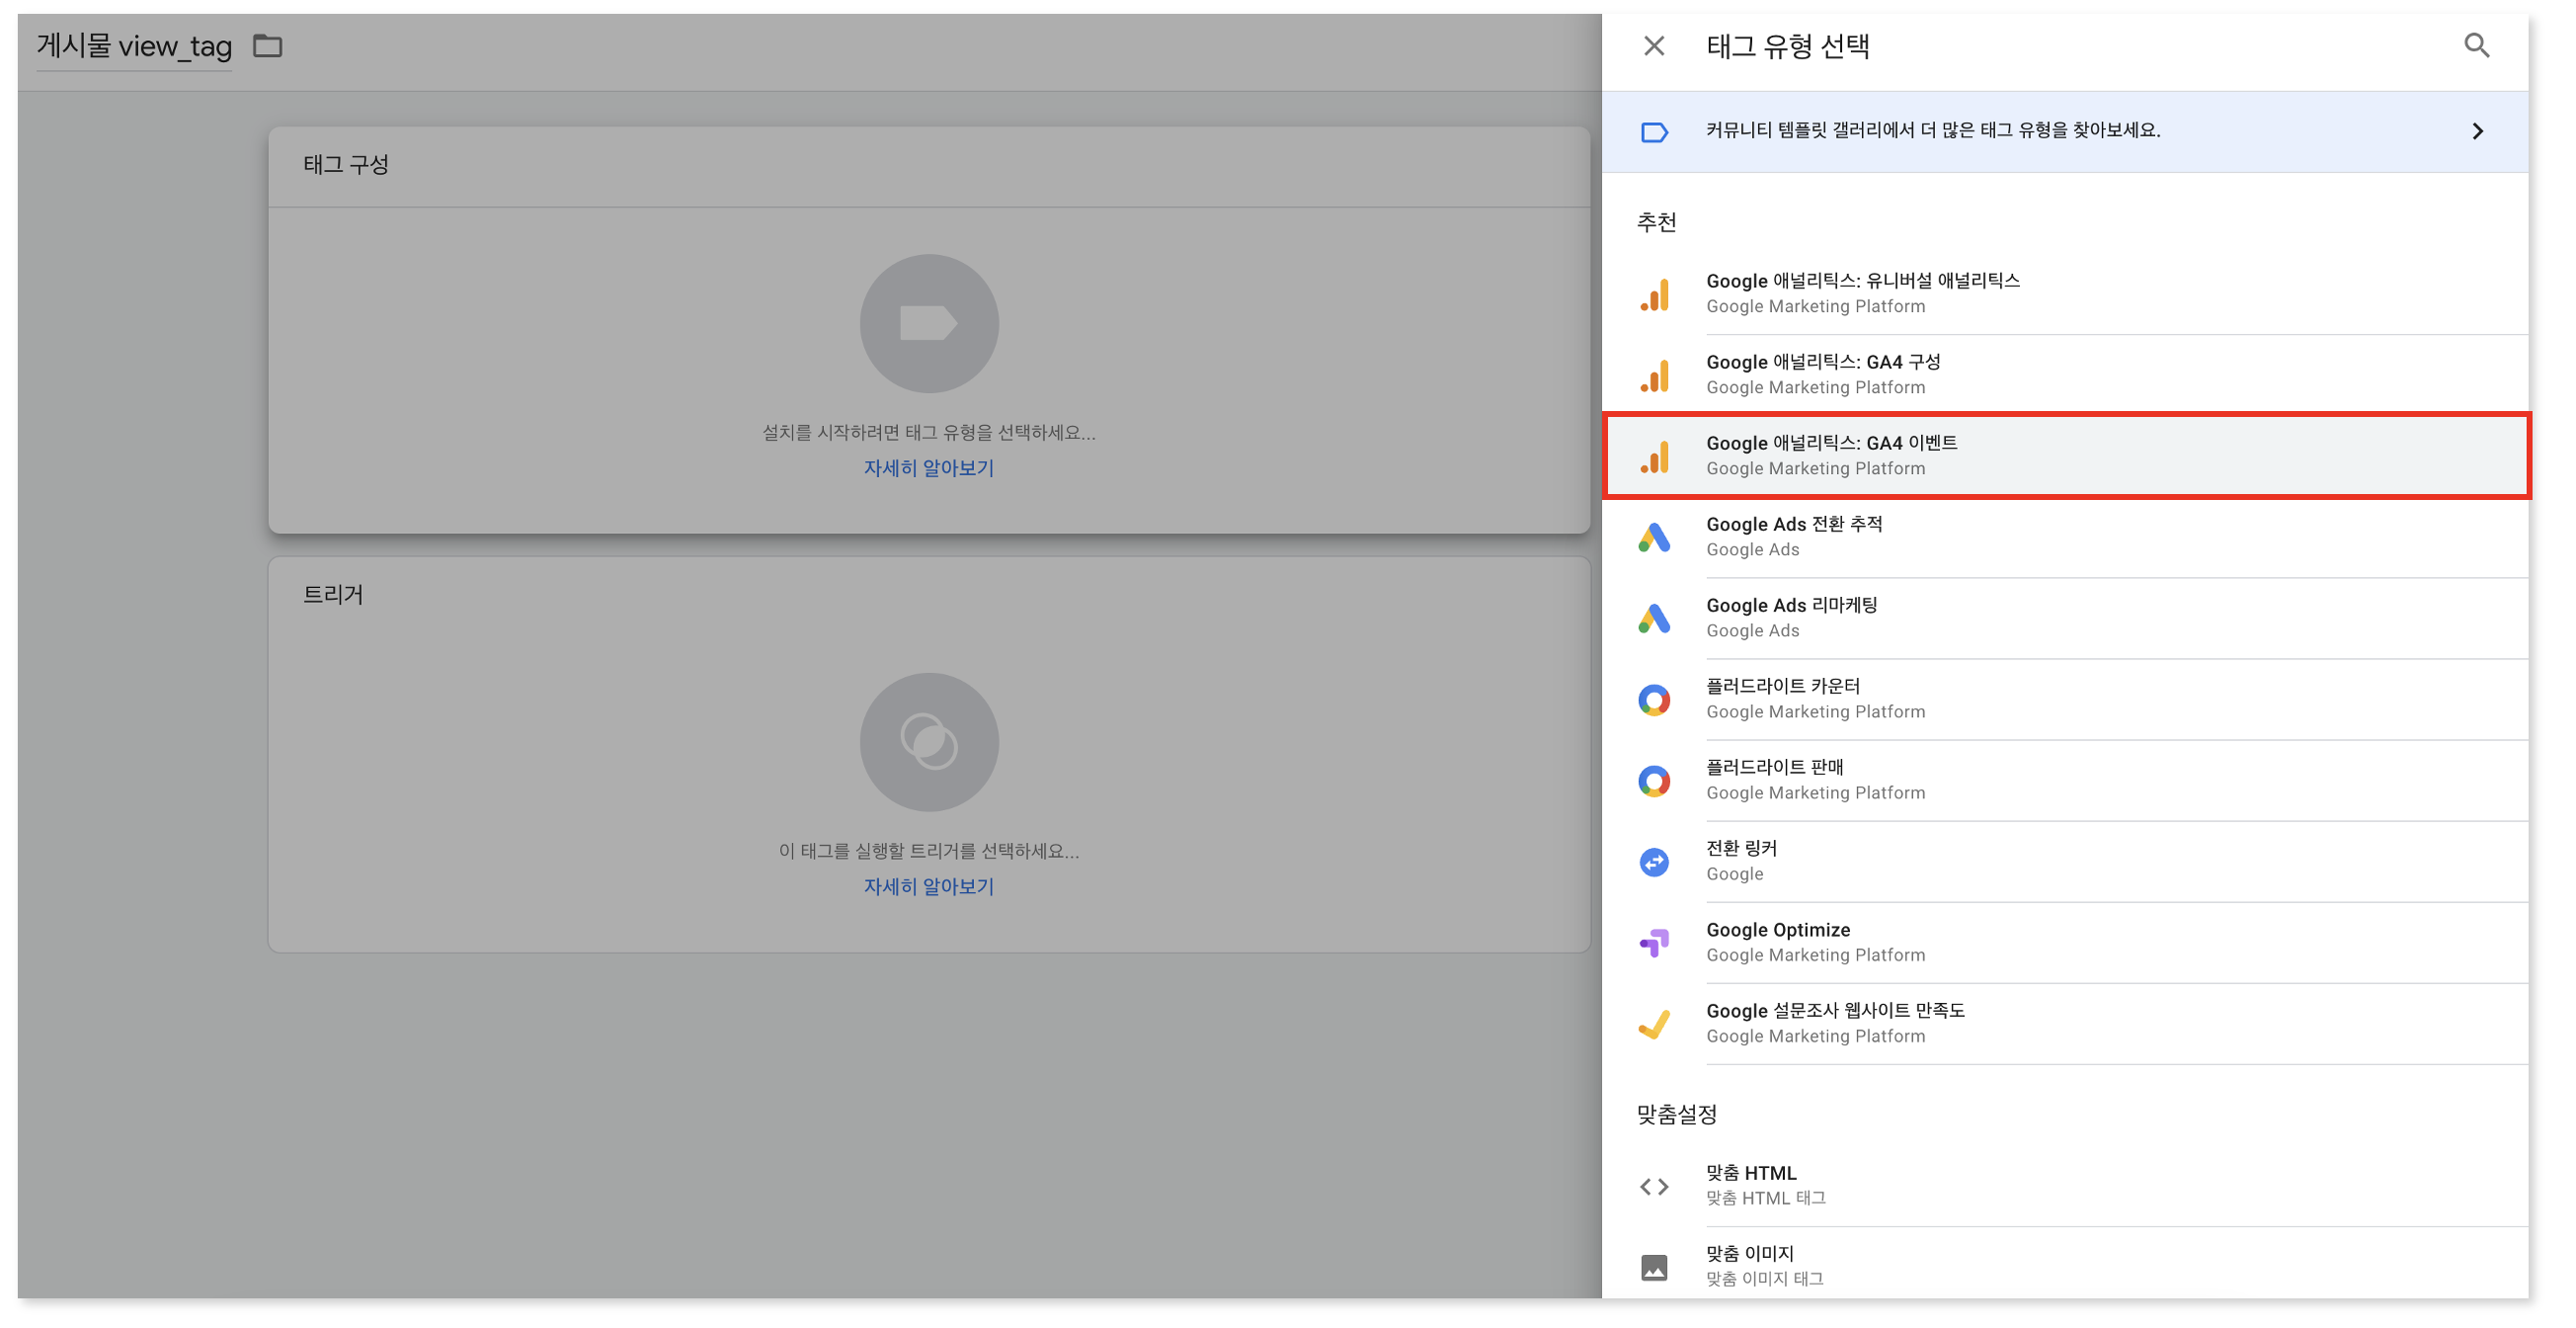The image size is (2576, 1328).
Task: Edit the tag name 게시물 view_tag
Action: (x=134, y=46)
